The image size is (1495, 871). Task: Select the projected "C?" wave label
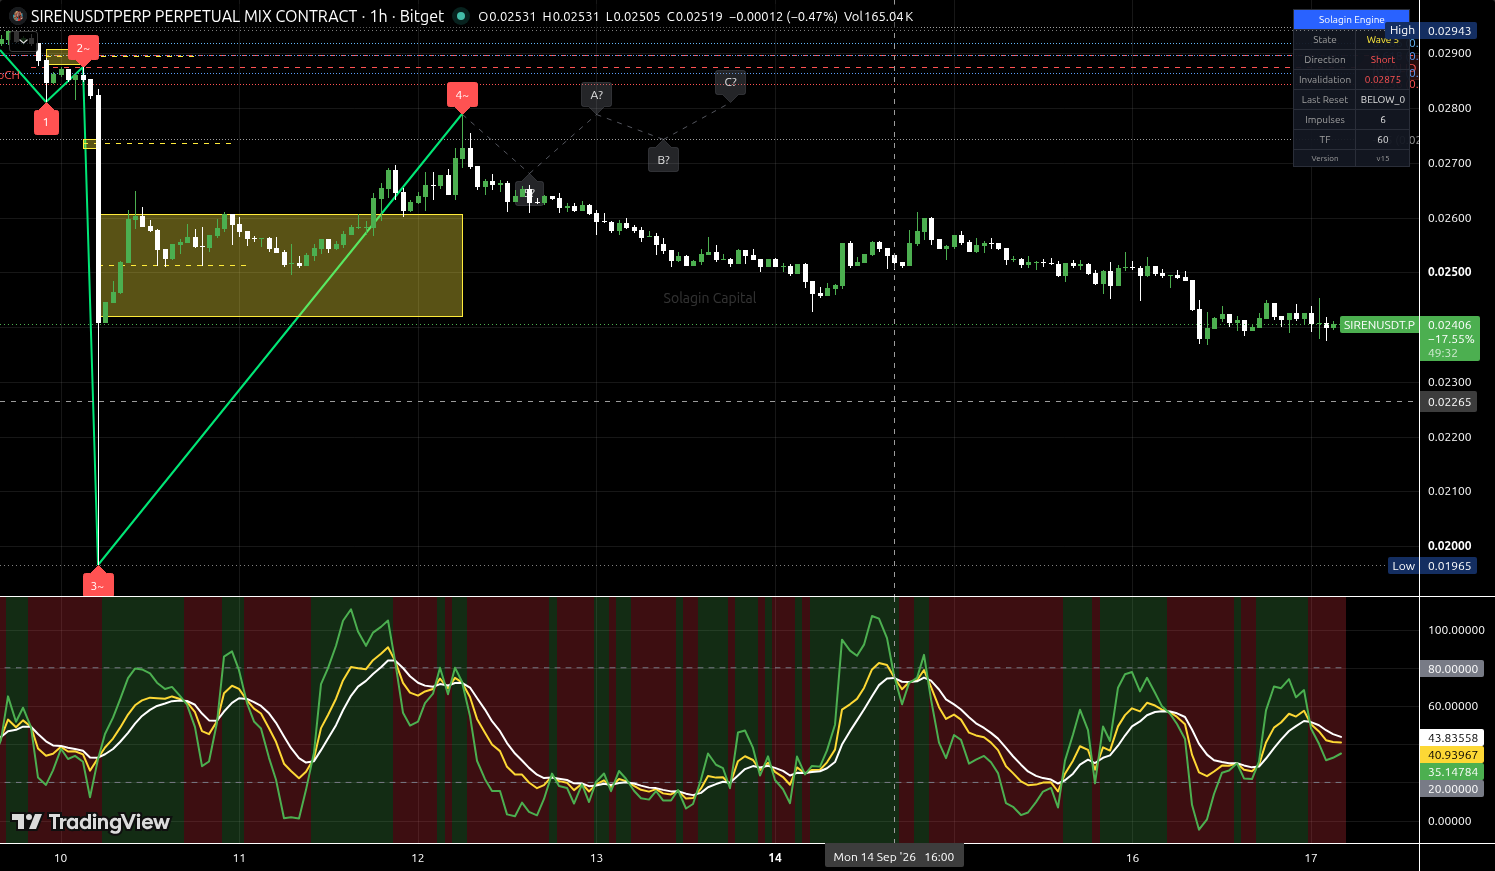pos(731,83)
